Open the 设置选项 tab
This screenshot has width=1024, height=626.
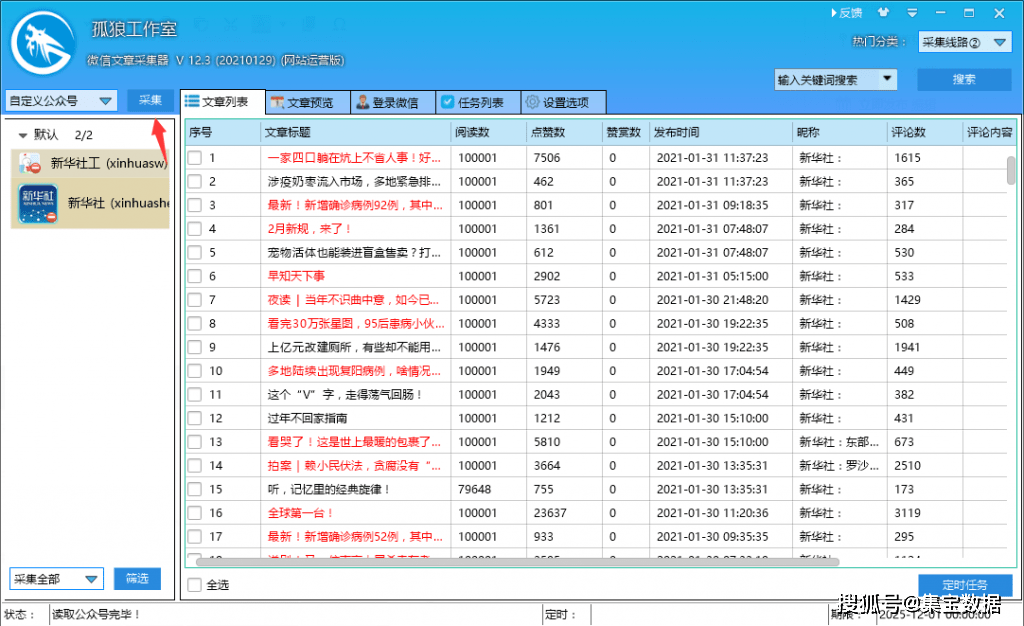[x=564, y=102]
